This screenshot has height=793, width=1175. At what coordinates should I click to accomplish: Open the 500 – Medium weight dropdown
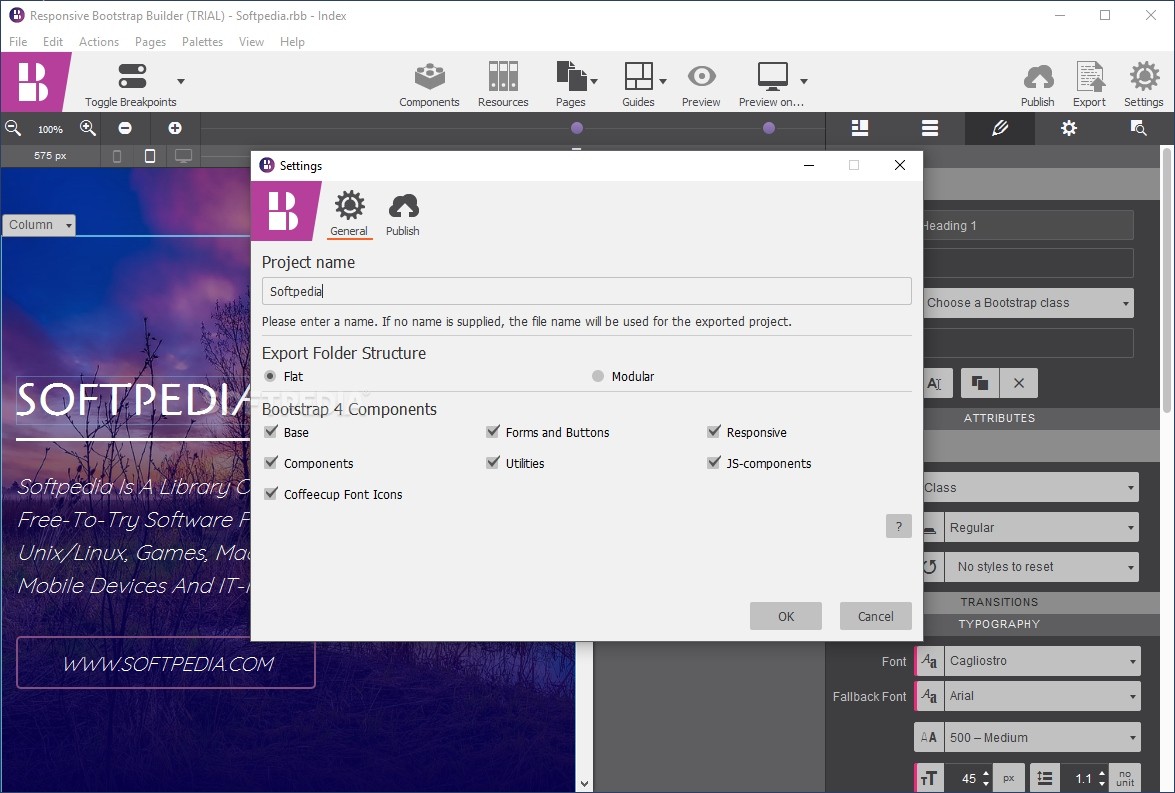pyautogui.click(x=1042, y=737)
